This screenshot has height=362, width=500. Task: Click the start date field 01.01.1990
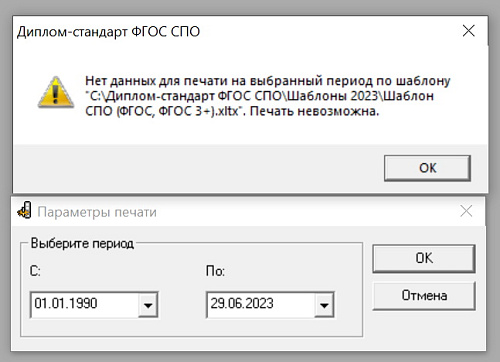[94, 305]
